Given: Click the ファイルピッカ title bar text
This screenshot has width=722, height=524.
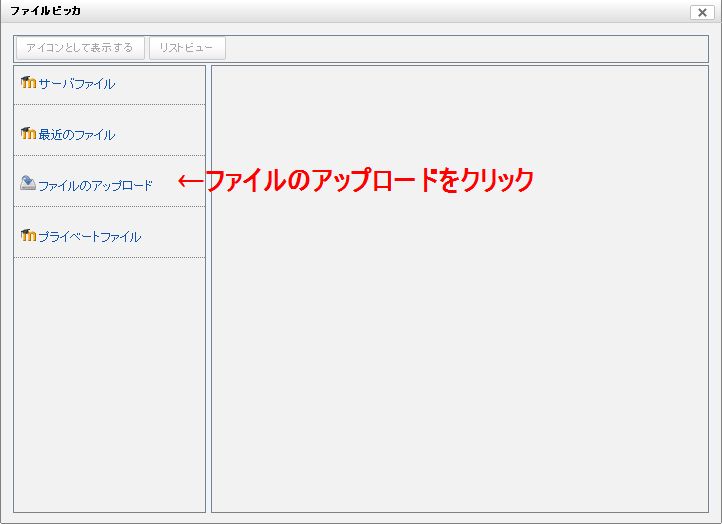Looking at the screenshot, I should tap(46, 11).
